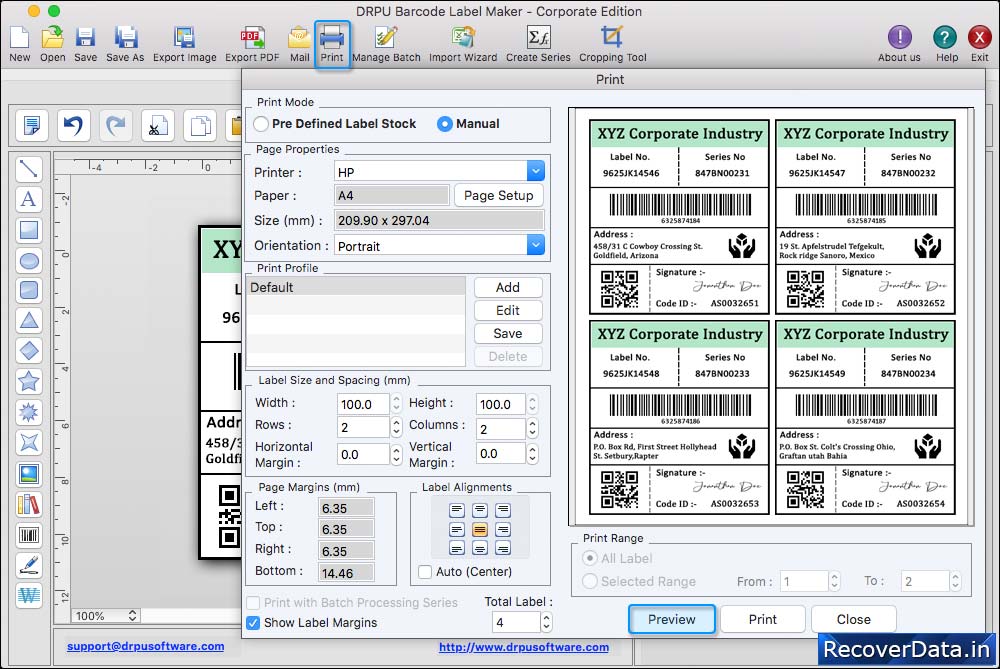
Task: Close the Print dialog
Action: [853, 619]
